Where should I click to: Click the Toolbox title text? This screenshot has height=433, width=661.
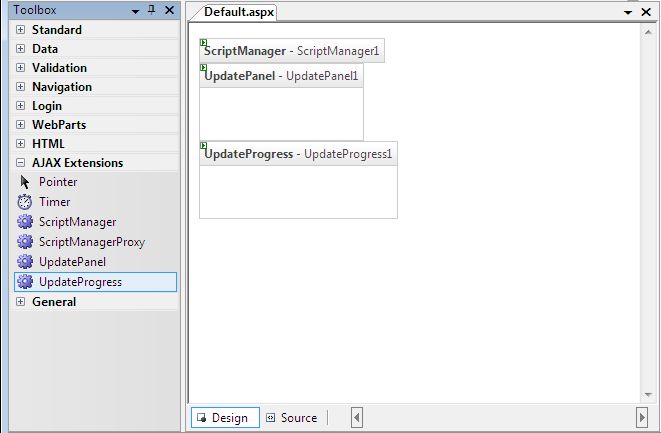[x=35, y=10]
